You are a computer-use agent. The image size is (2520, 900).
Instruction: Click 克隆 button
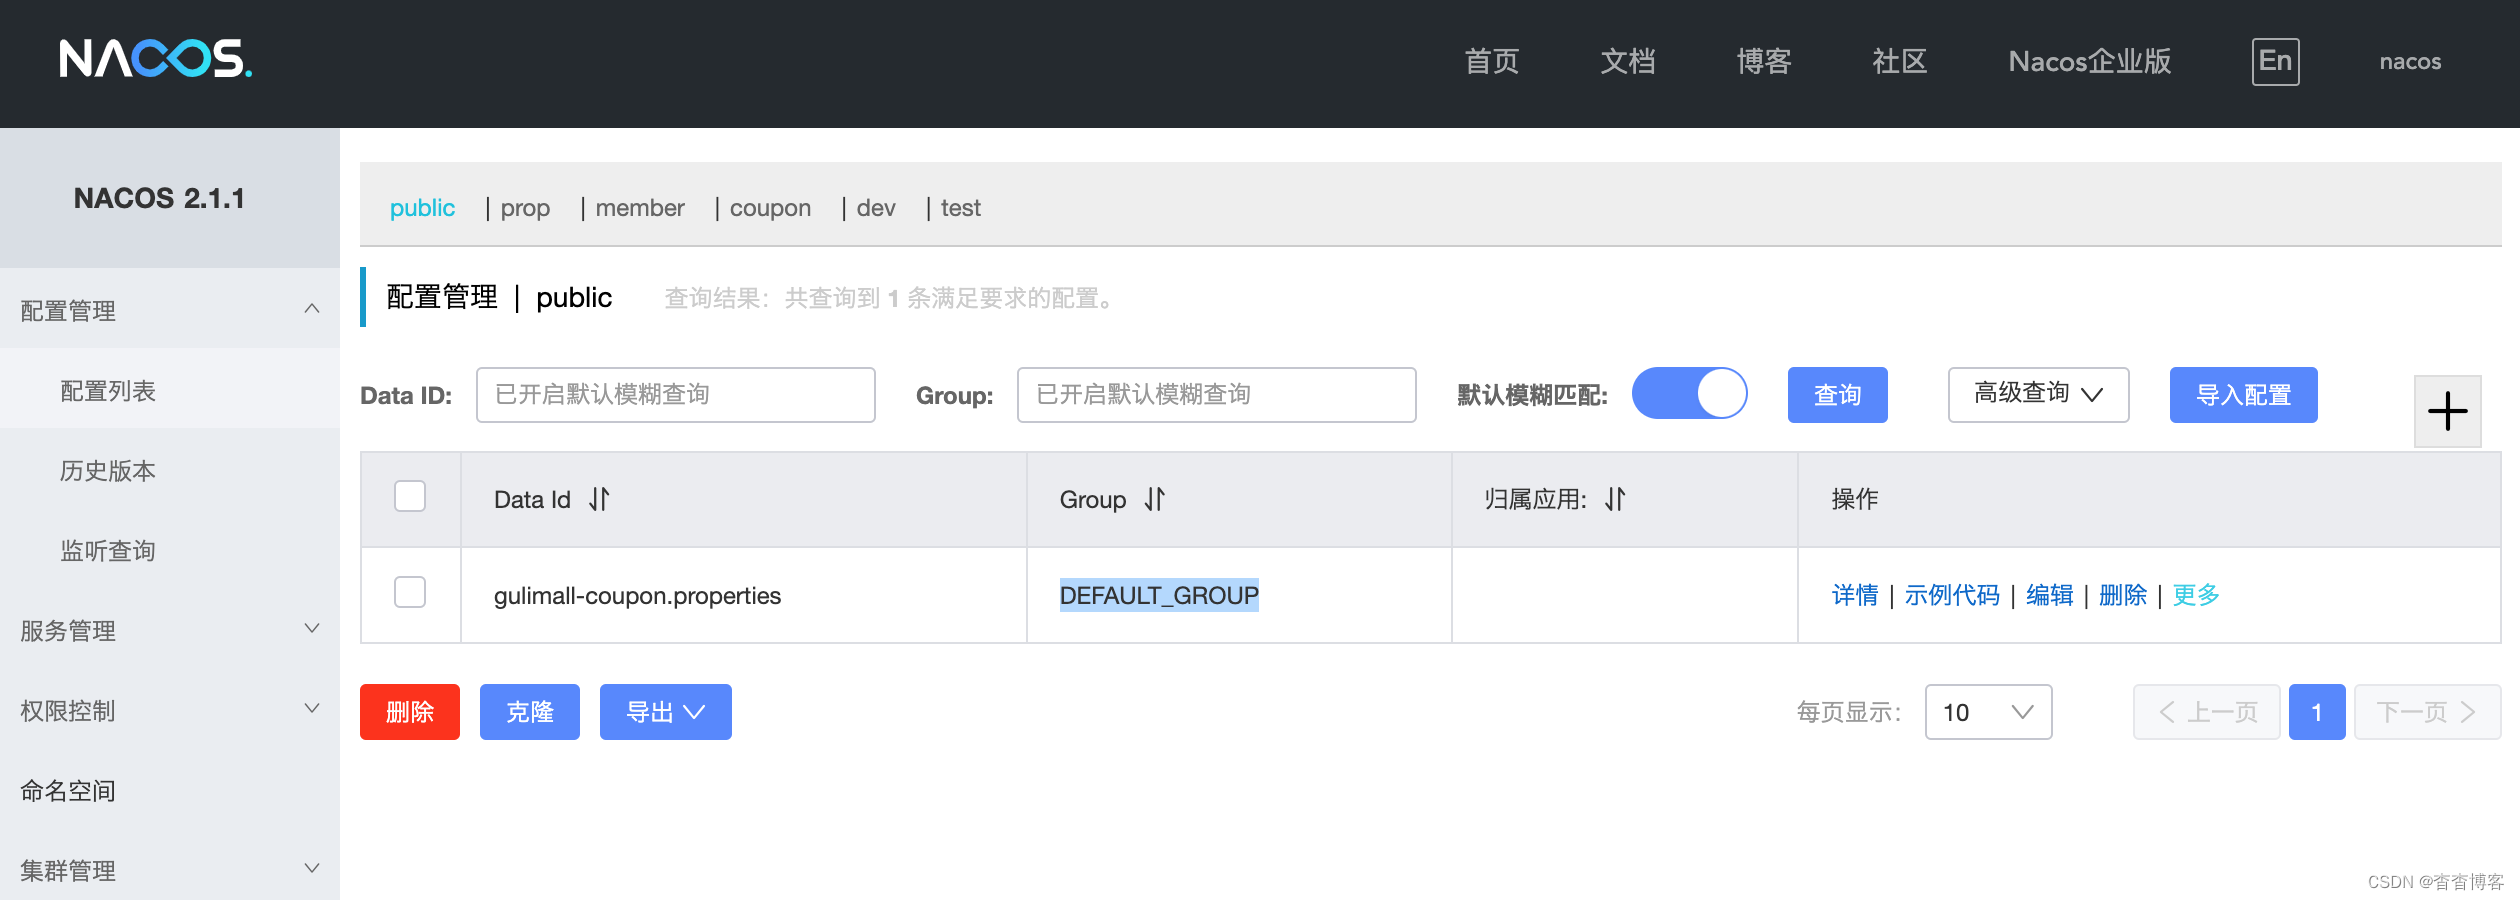click(530, 712)
